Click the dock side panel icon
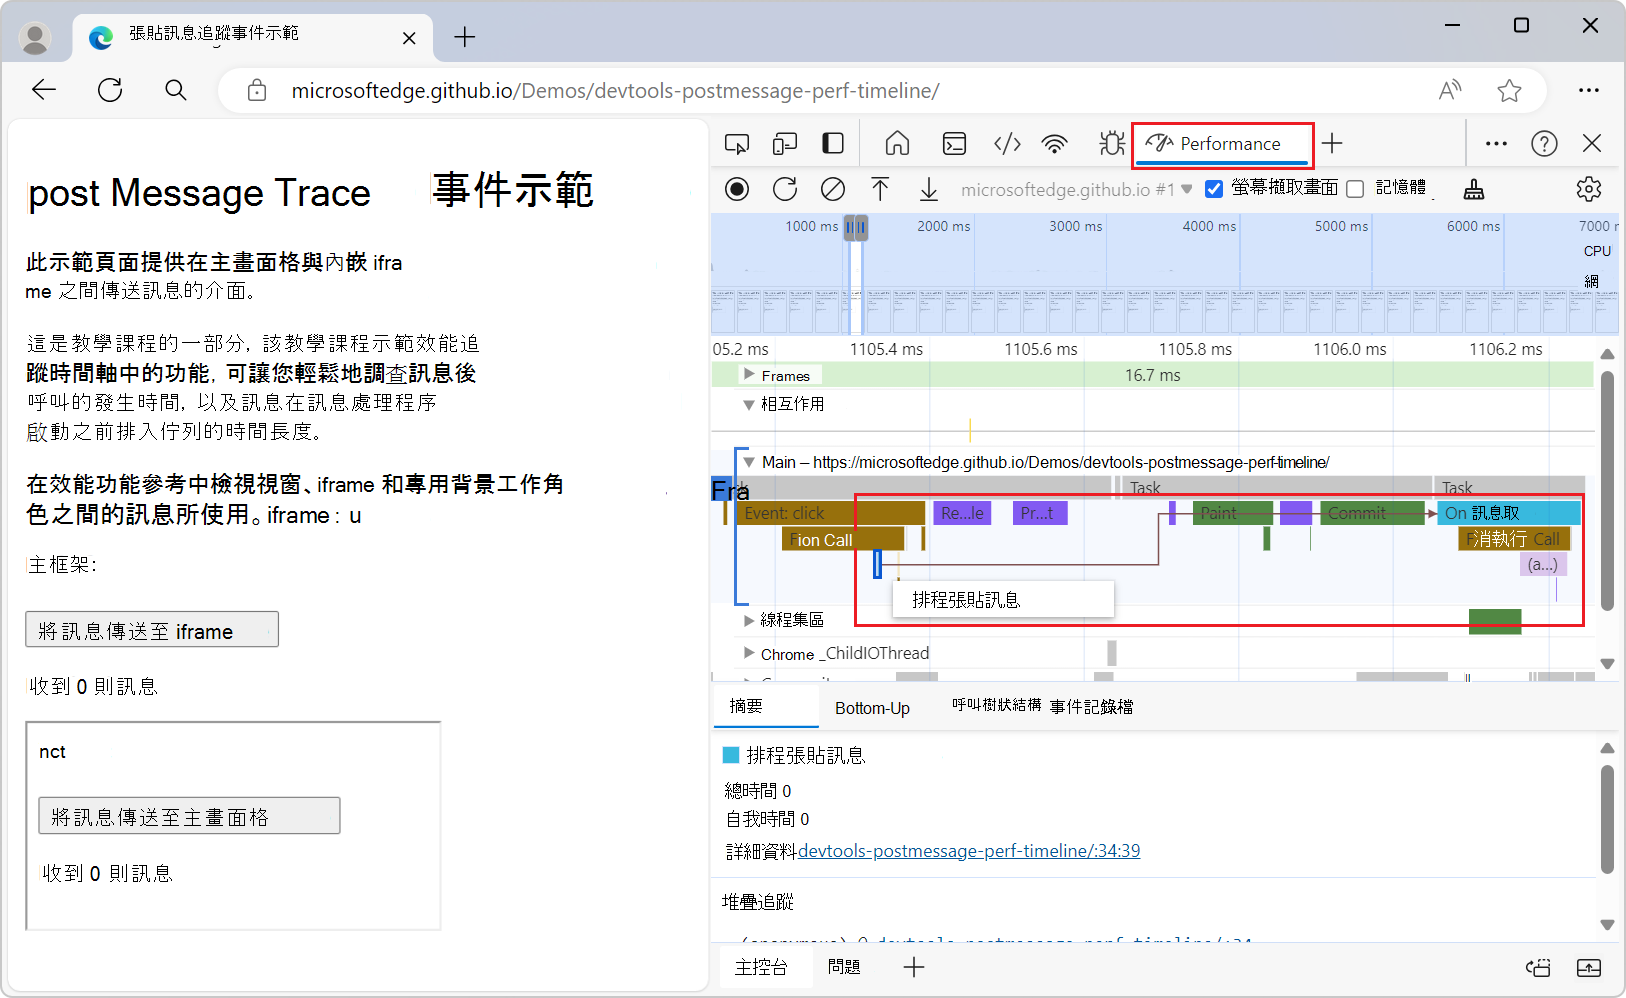This screenshot has height=998, width=1626. (832, 143)
